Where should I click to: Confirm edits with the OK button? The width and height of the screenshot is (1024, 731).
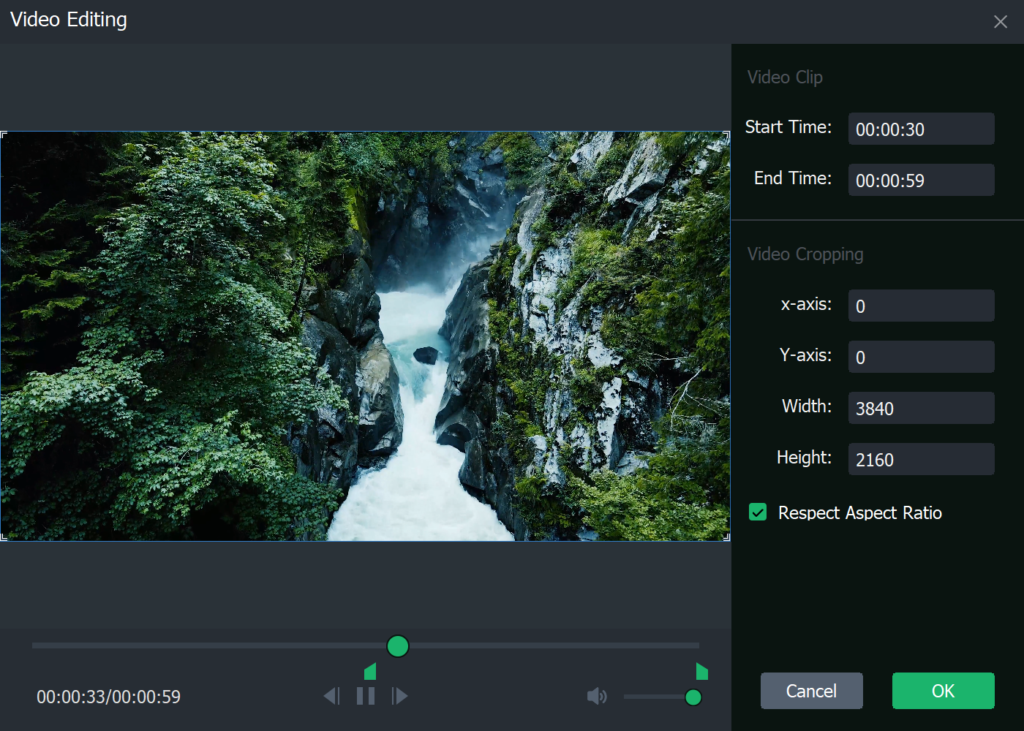(943, 691)
